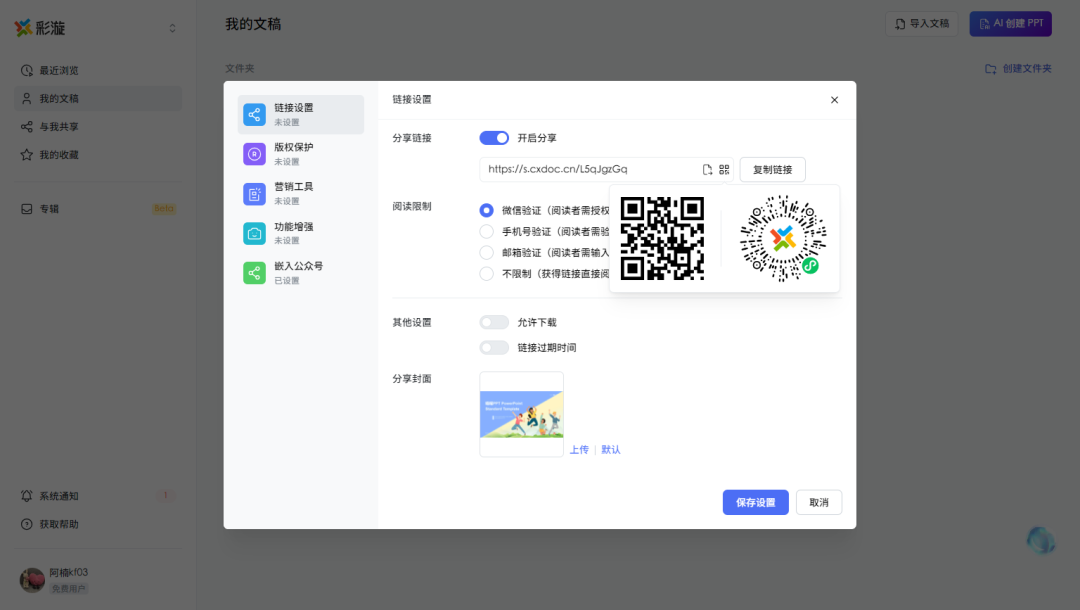Click the 彩漩 logo icon
The height and width of the screenshot is (610, 1080).
point(23,28)
